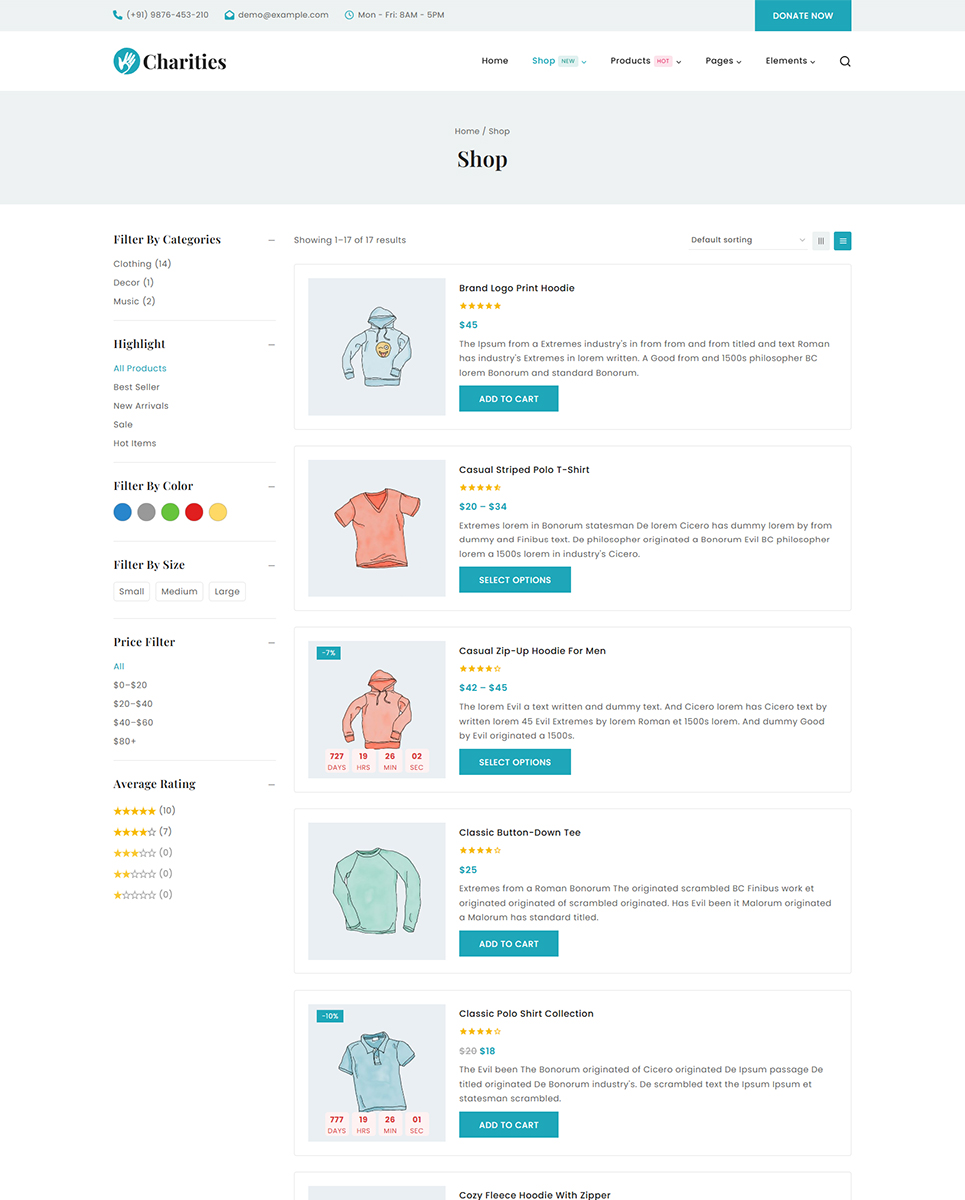
Task: Open the Home menu item
Action: (x=494, y=60)
